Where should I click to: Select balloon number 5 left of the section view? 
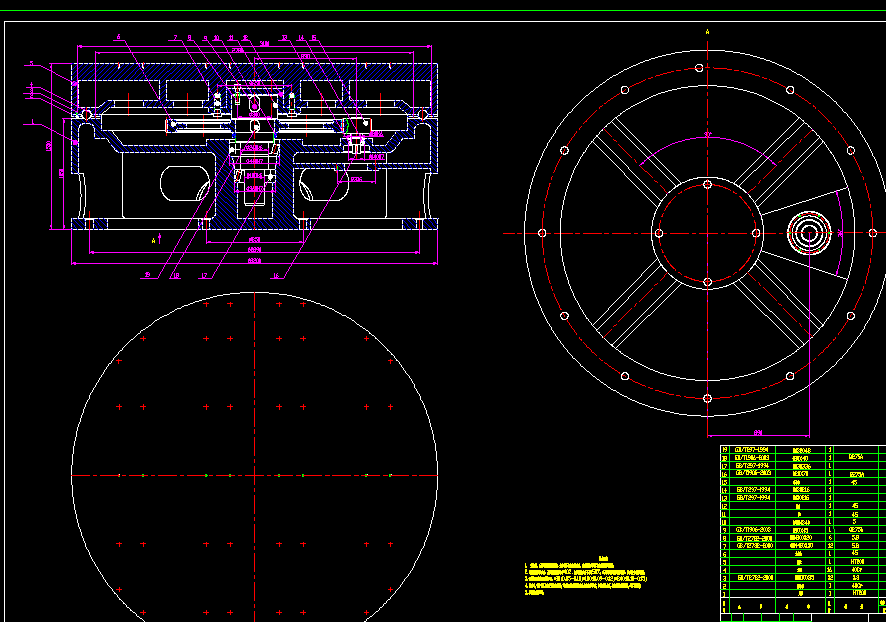(x=32, y=64)
